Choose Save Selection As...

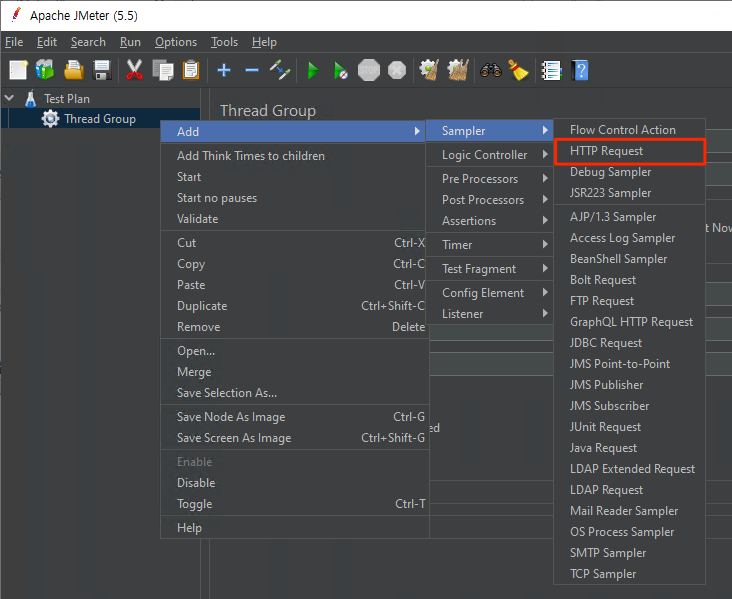(x=295, y=393)
